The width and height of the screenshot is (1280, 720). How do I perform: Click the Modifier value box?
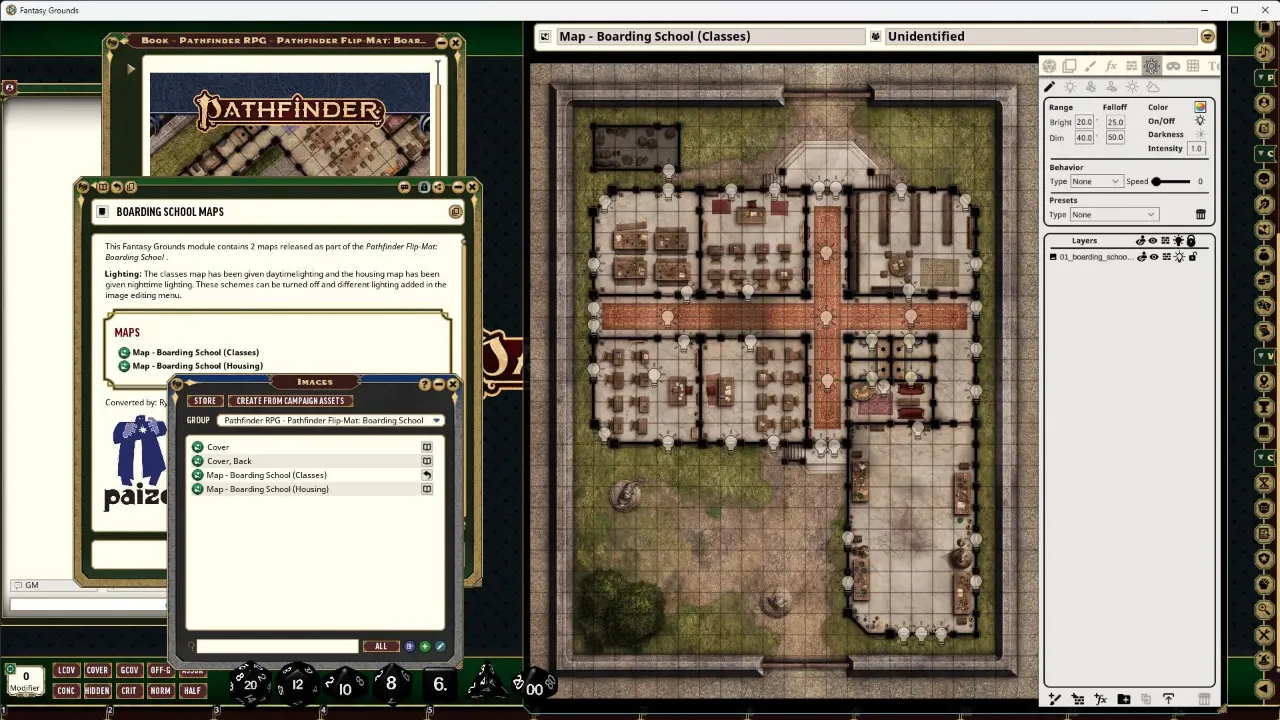(x=26, y=681)
